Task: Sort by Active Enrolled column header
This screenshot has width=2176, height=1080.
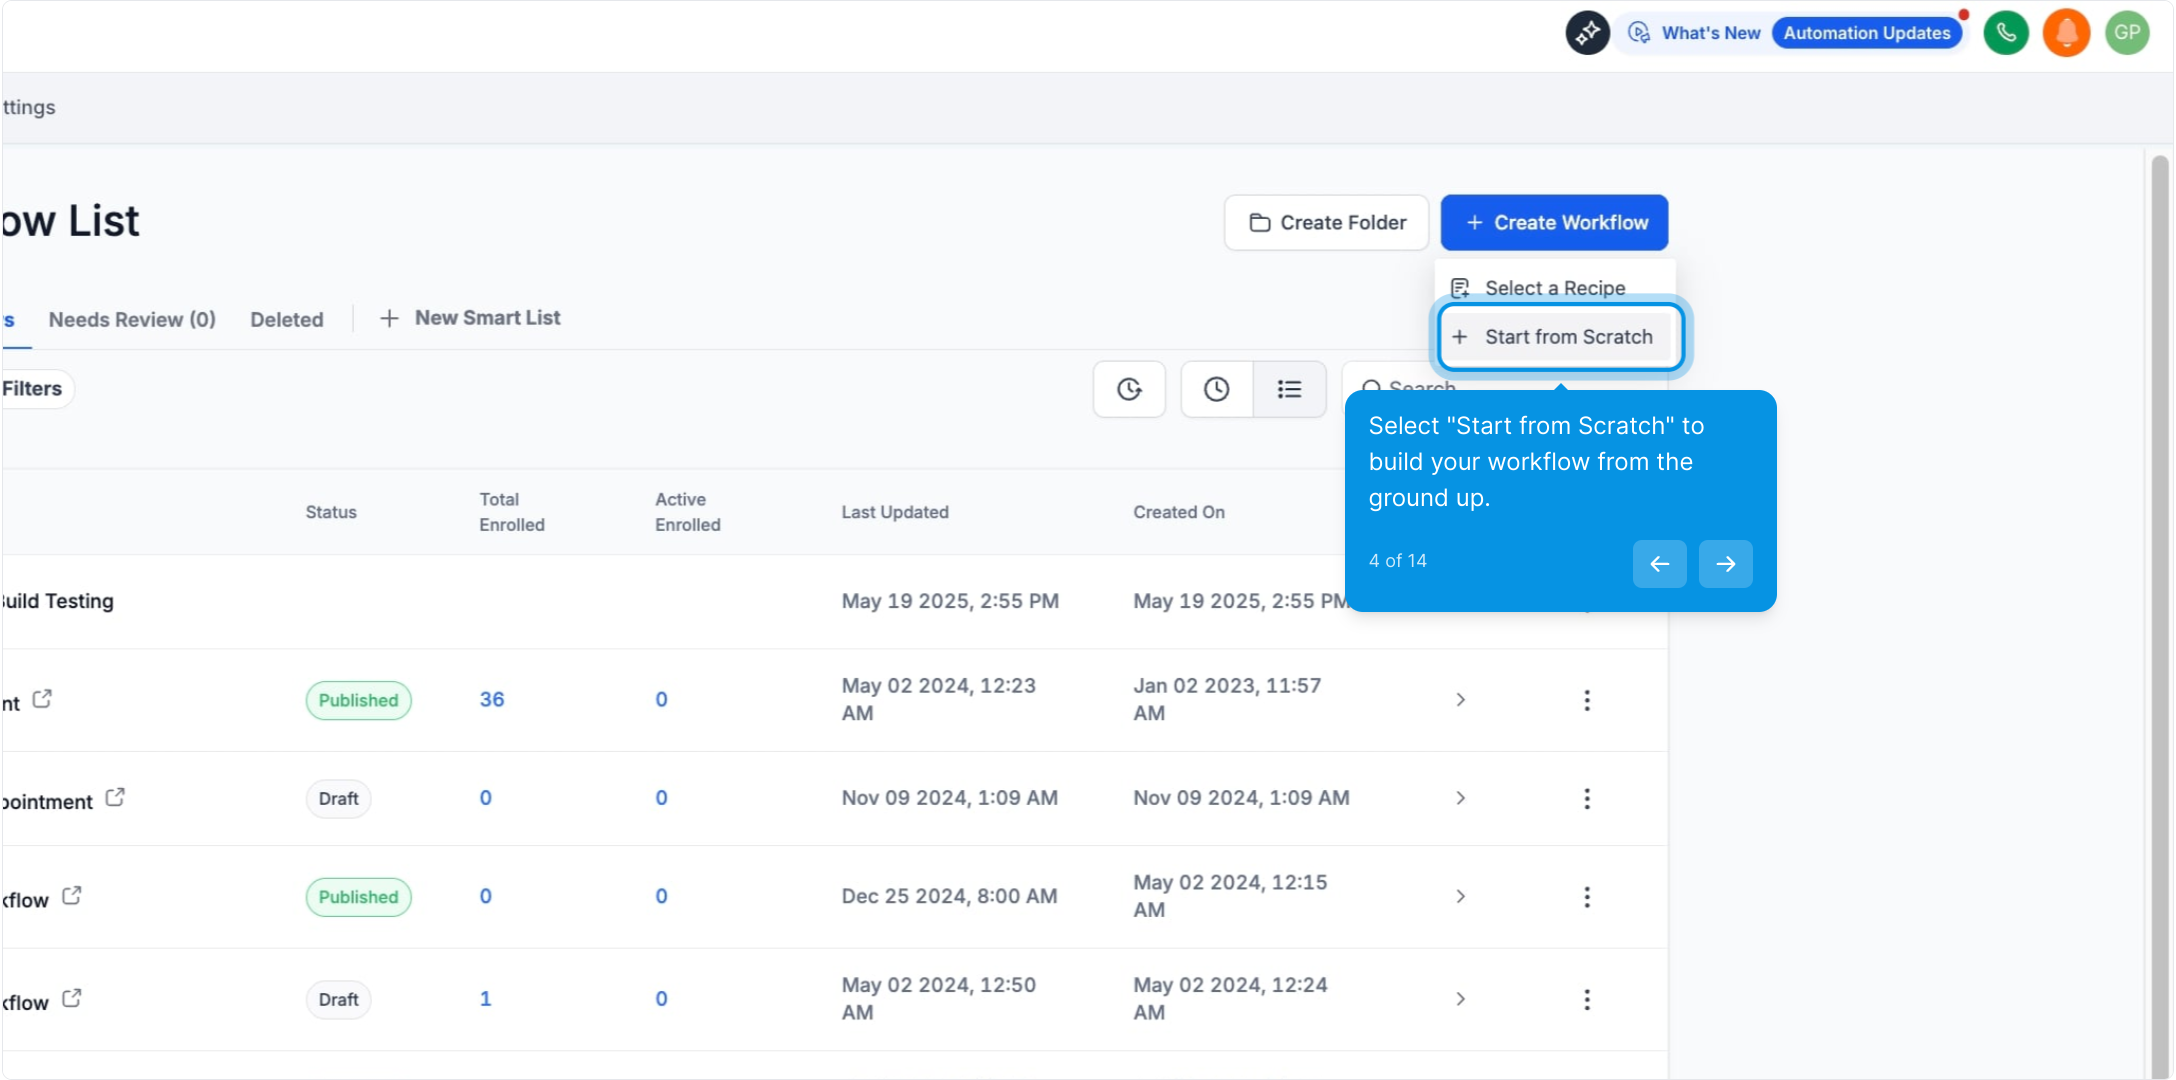Action: tap(688, 512)
